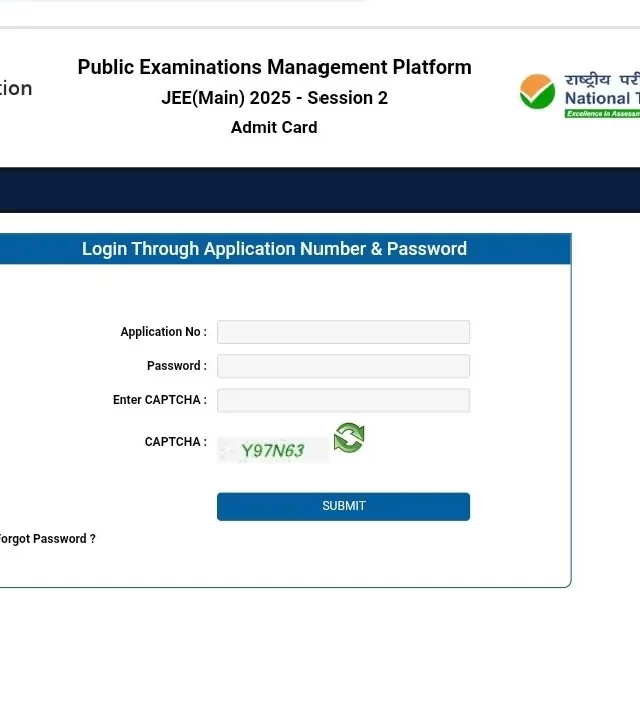Click the dark navy navigation bar
640x727 pixels.
click(x=320, y=191)
